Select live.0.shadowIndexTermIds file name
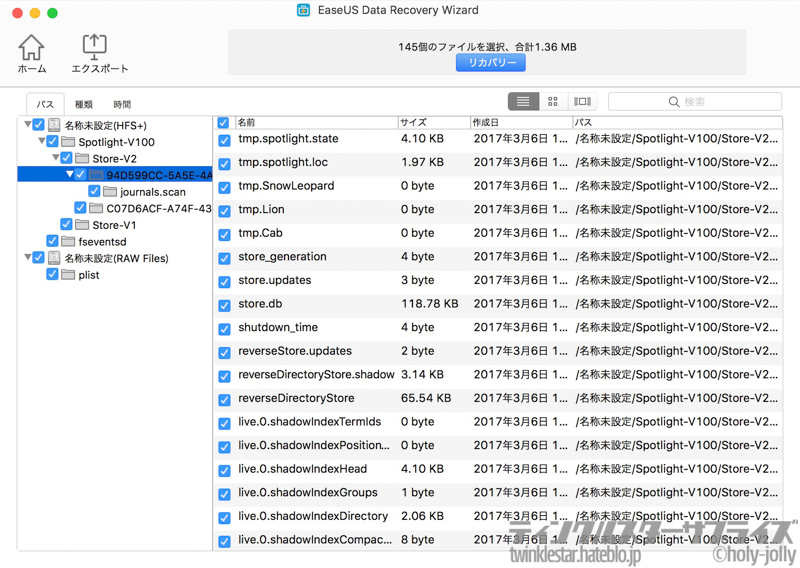This screenshot has width=800, height=568. (x=310, y=422)
